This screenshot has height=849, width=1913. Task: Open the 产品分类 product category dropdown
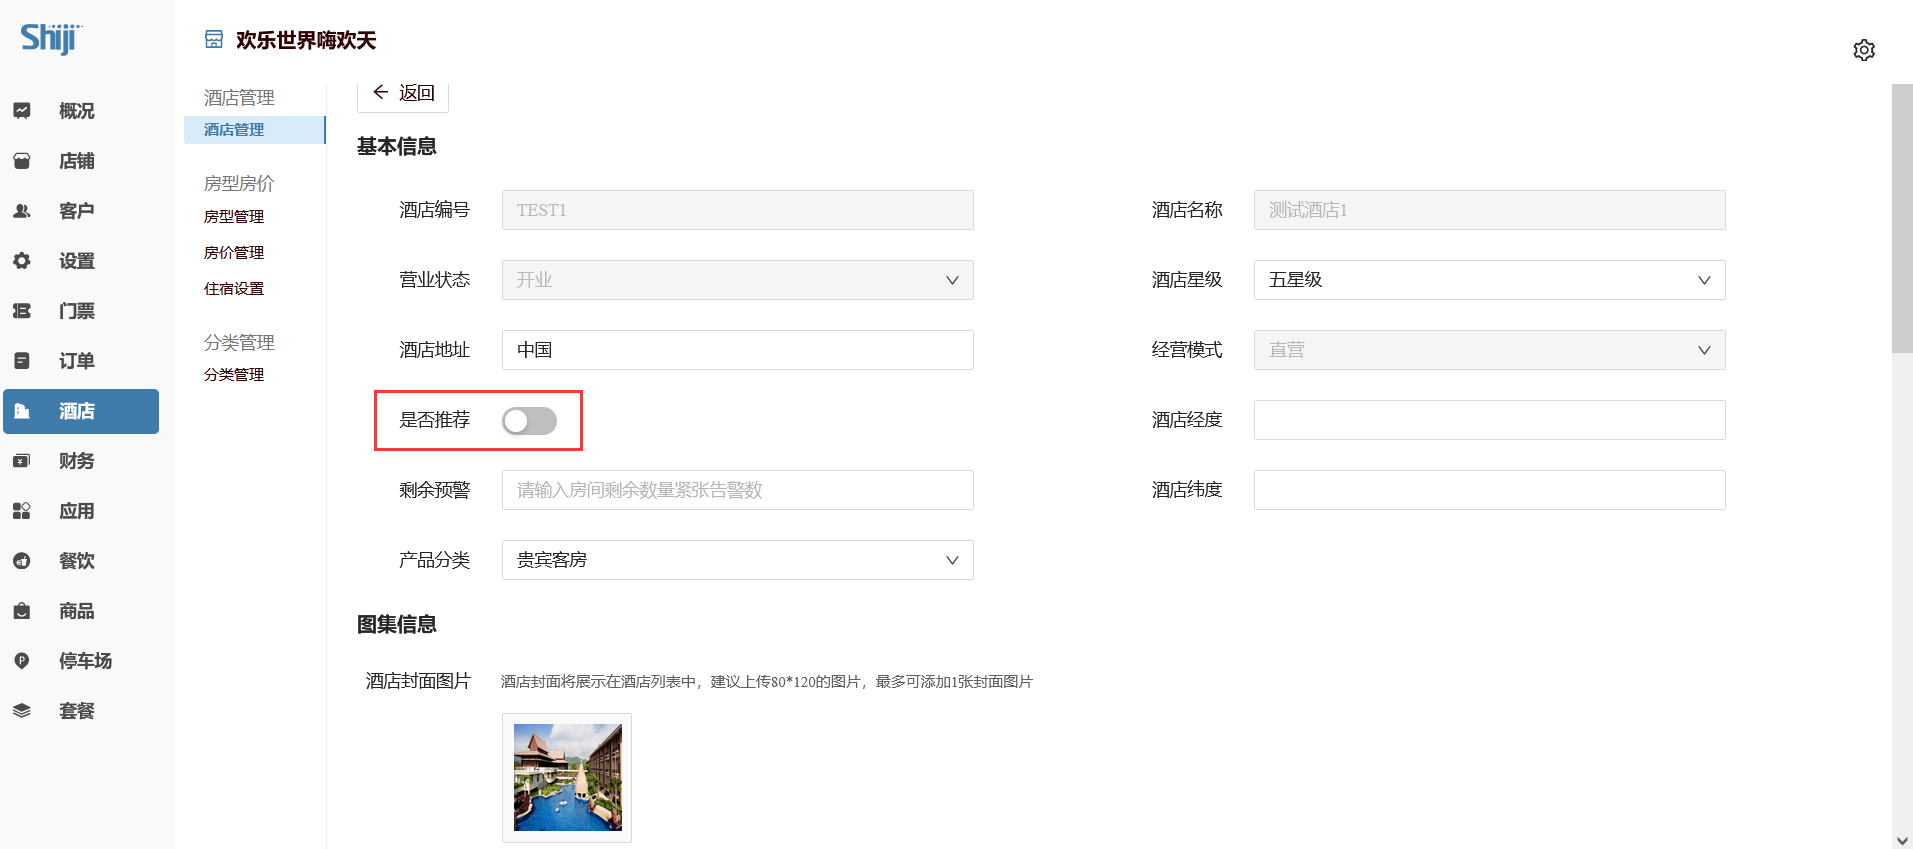click(737, 560)
